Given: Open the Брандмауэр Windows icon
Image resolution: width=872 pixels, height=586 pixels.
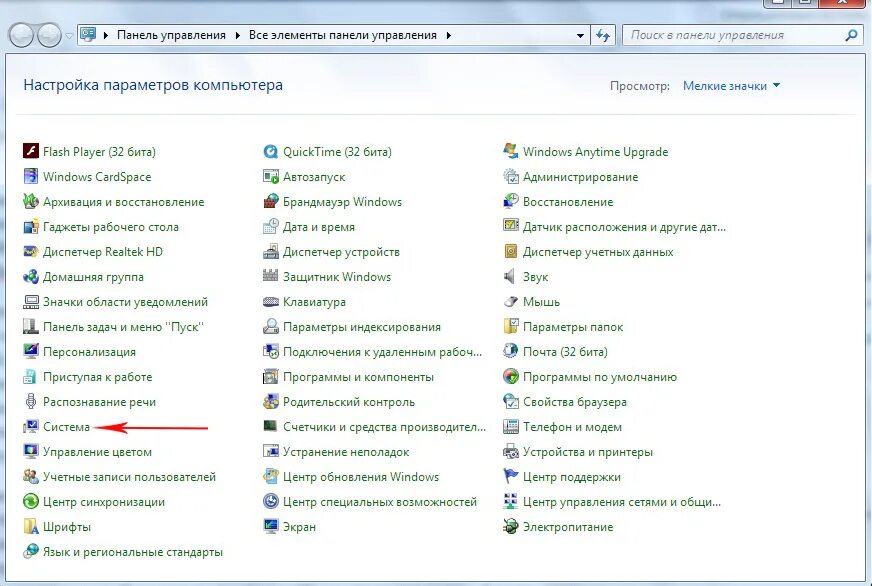Looking at the screenshot, I should coord(270,201).
